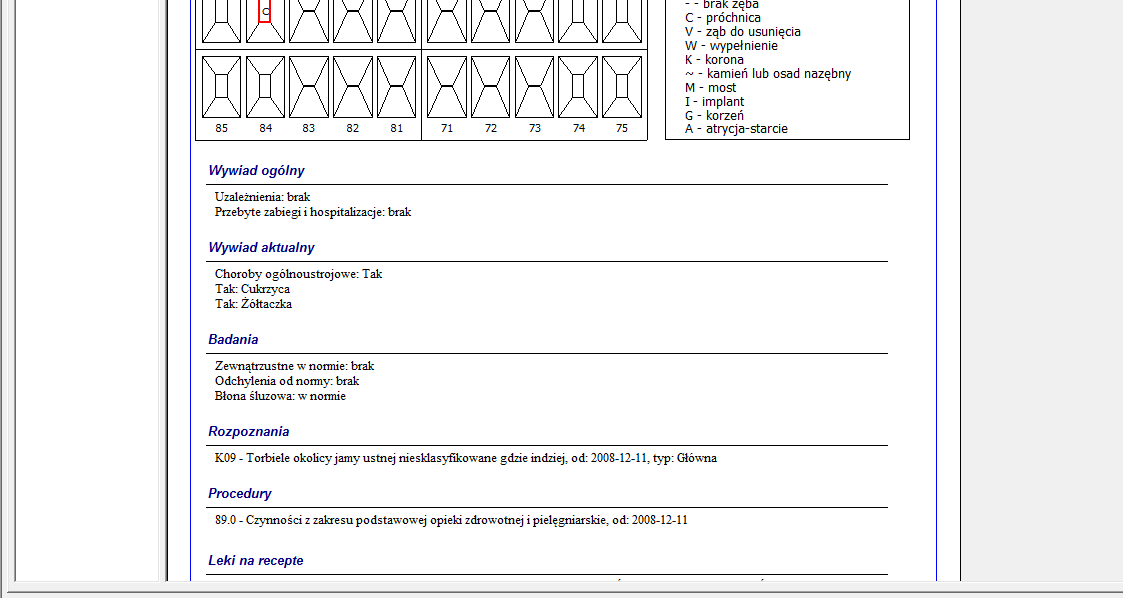Click tooth number label 73
The image size is (1123, 598).
pyautogui.click(x=534, y=128)
